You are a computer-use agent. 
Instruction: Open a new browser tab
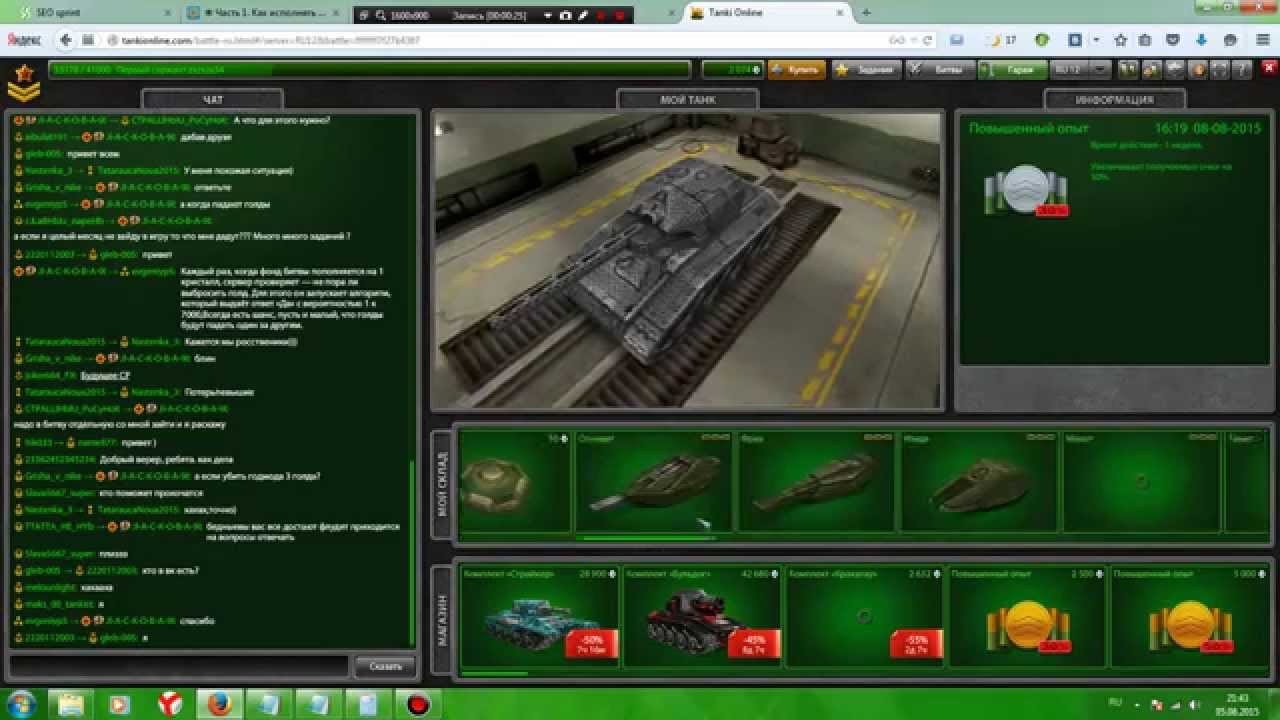pyautogui.click(x=866, y=13)
